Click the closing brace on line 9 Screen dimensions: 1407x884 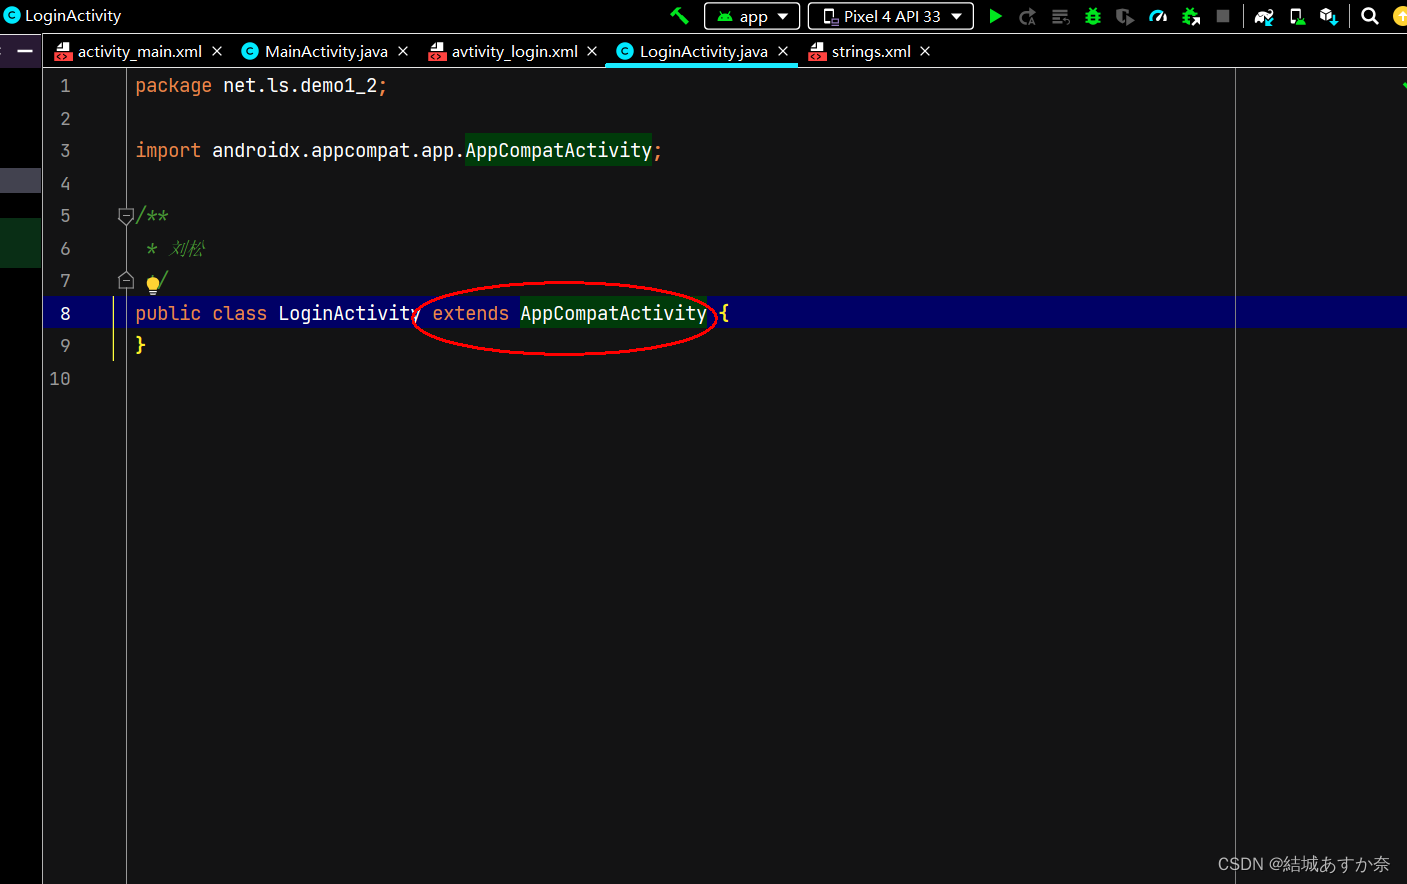140,345
